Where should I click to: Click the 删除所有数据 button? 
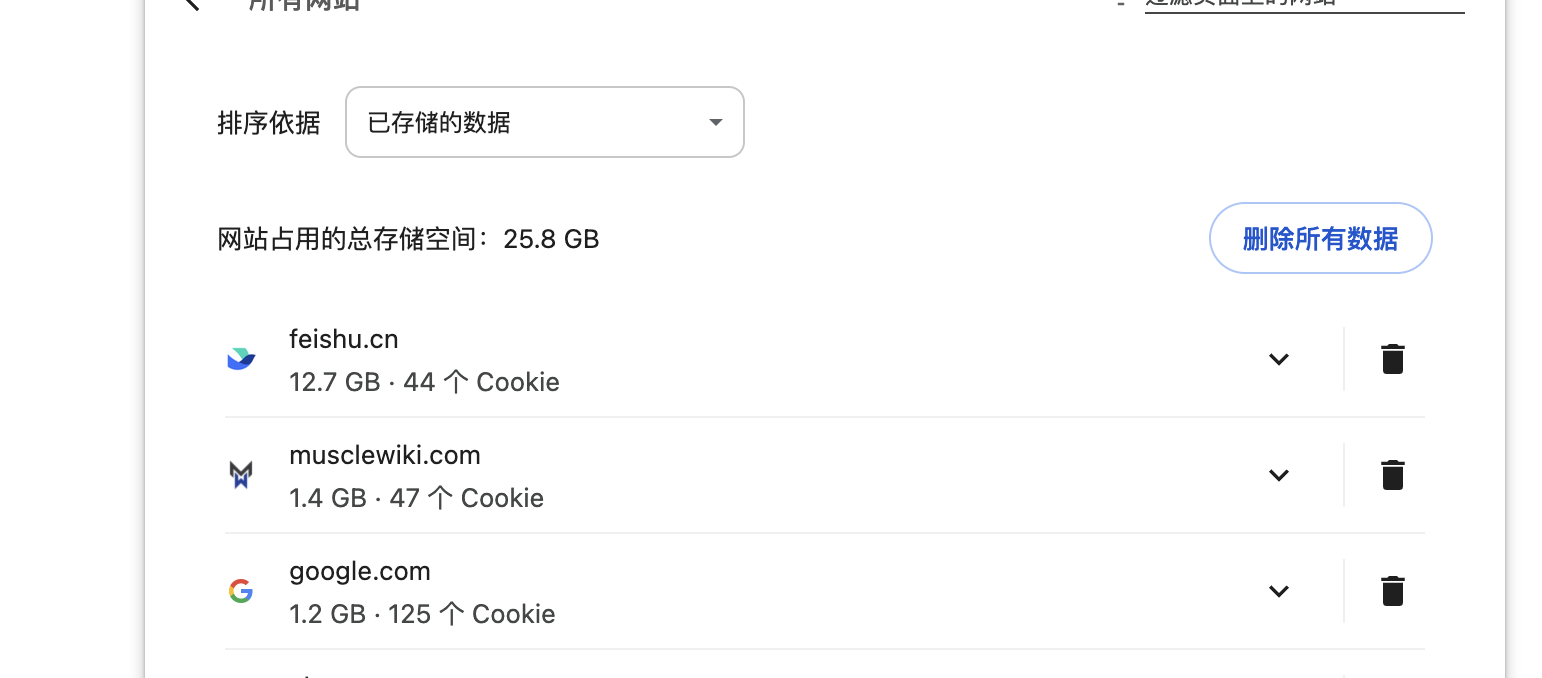[1320, 239]
